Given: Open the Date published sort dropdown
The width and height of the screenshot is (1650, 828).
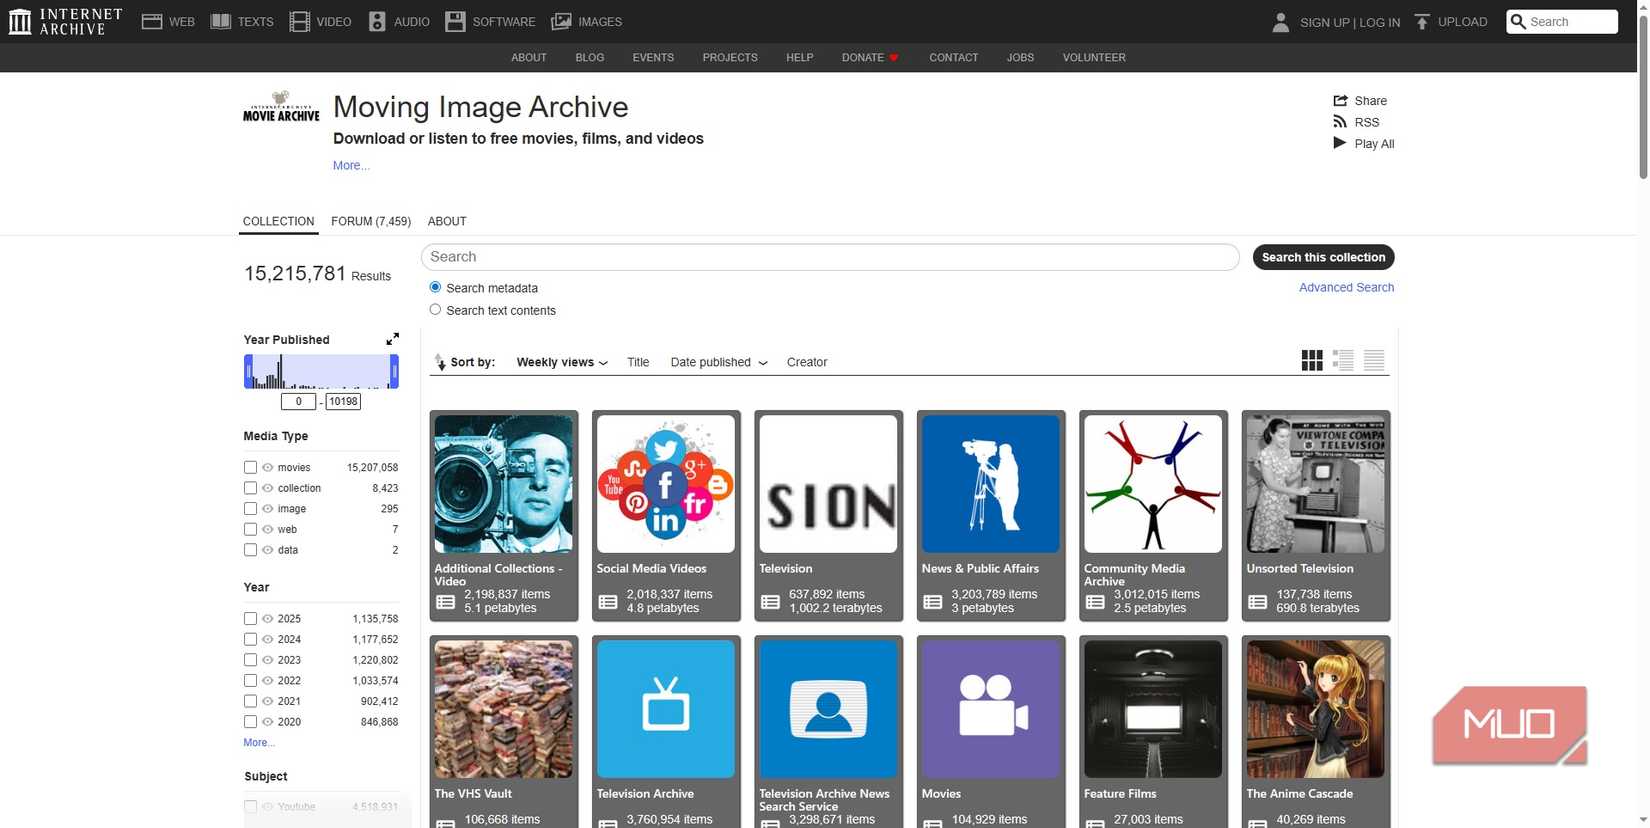Looking at the screenshot, I should pos(719,362).
